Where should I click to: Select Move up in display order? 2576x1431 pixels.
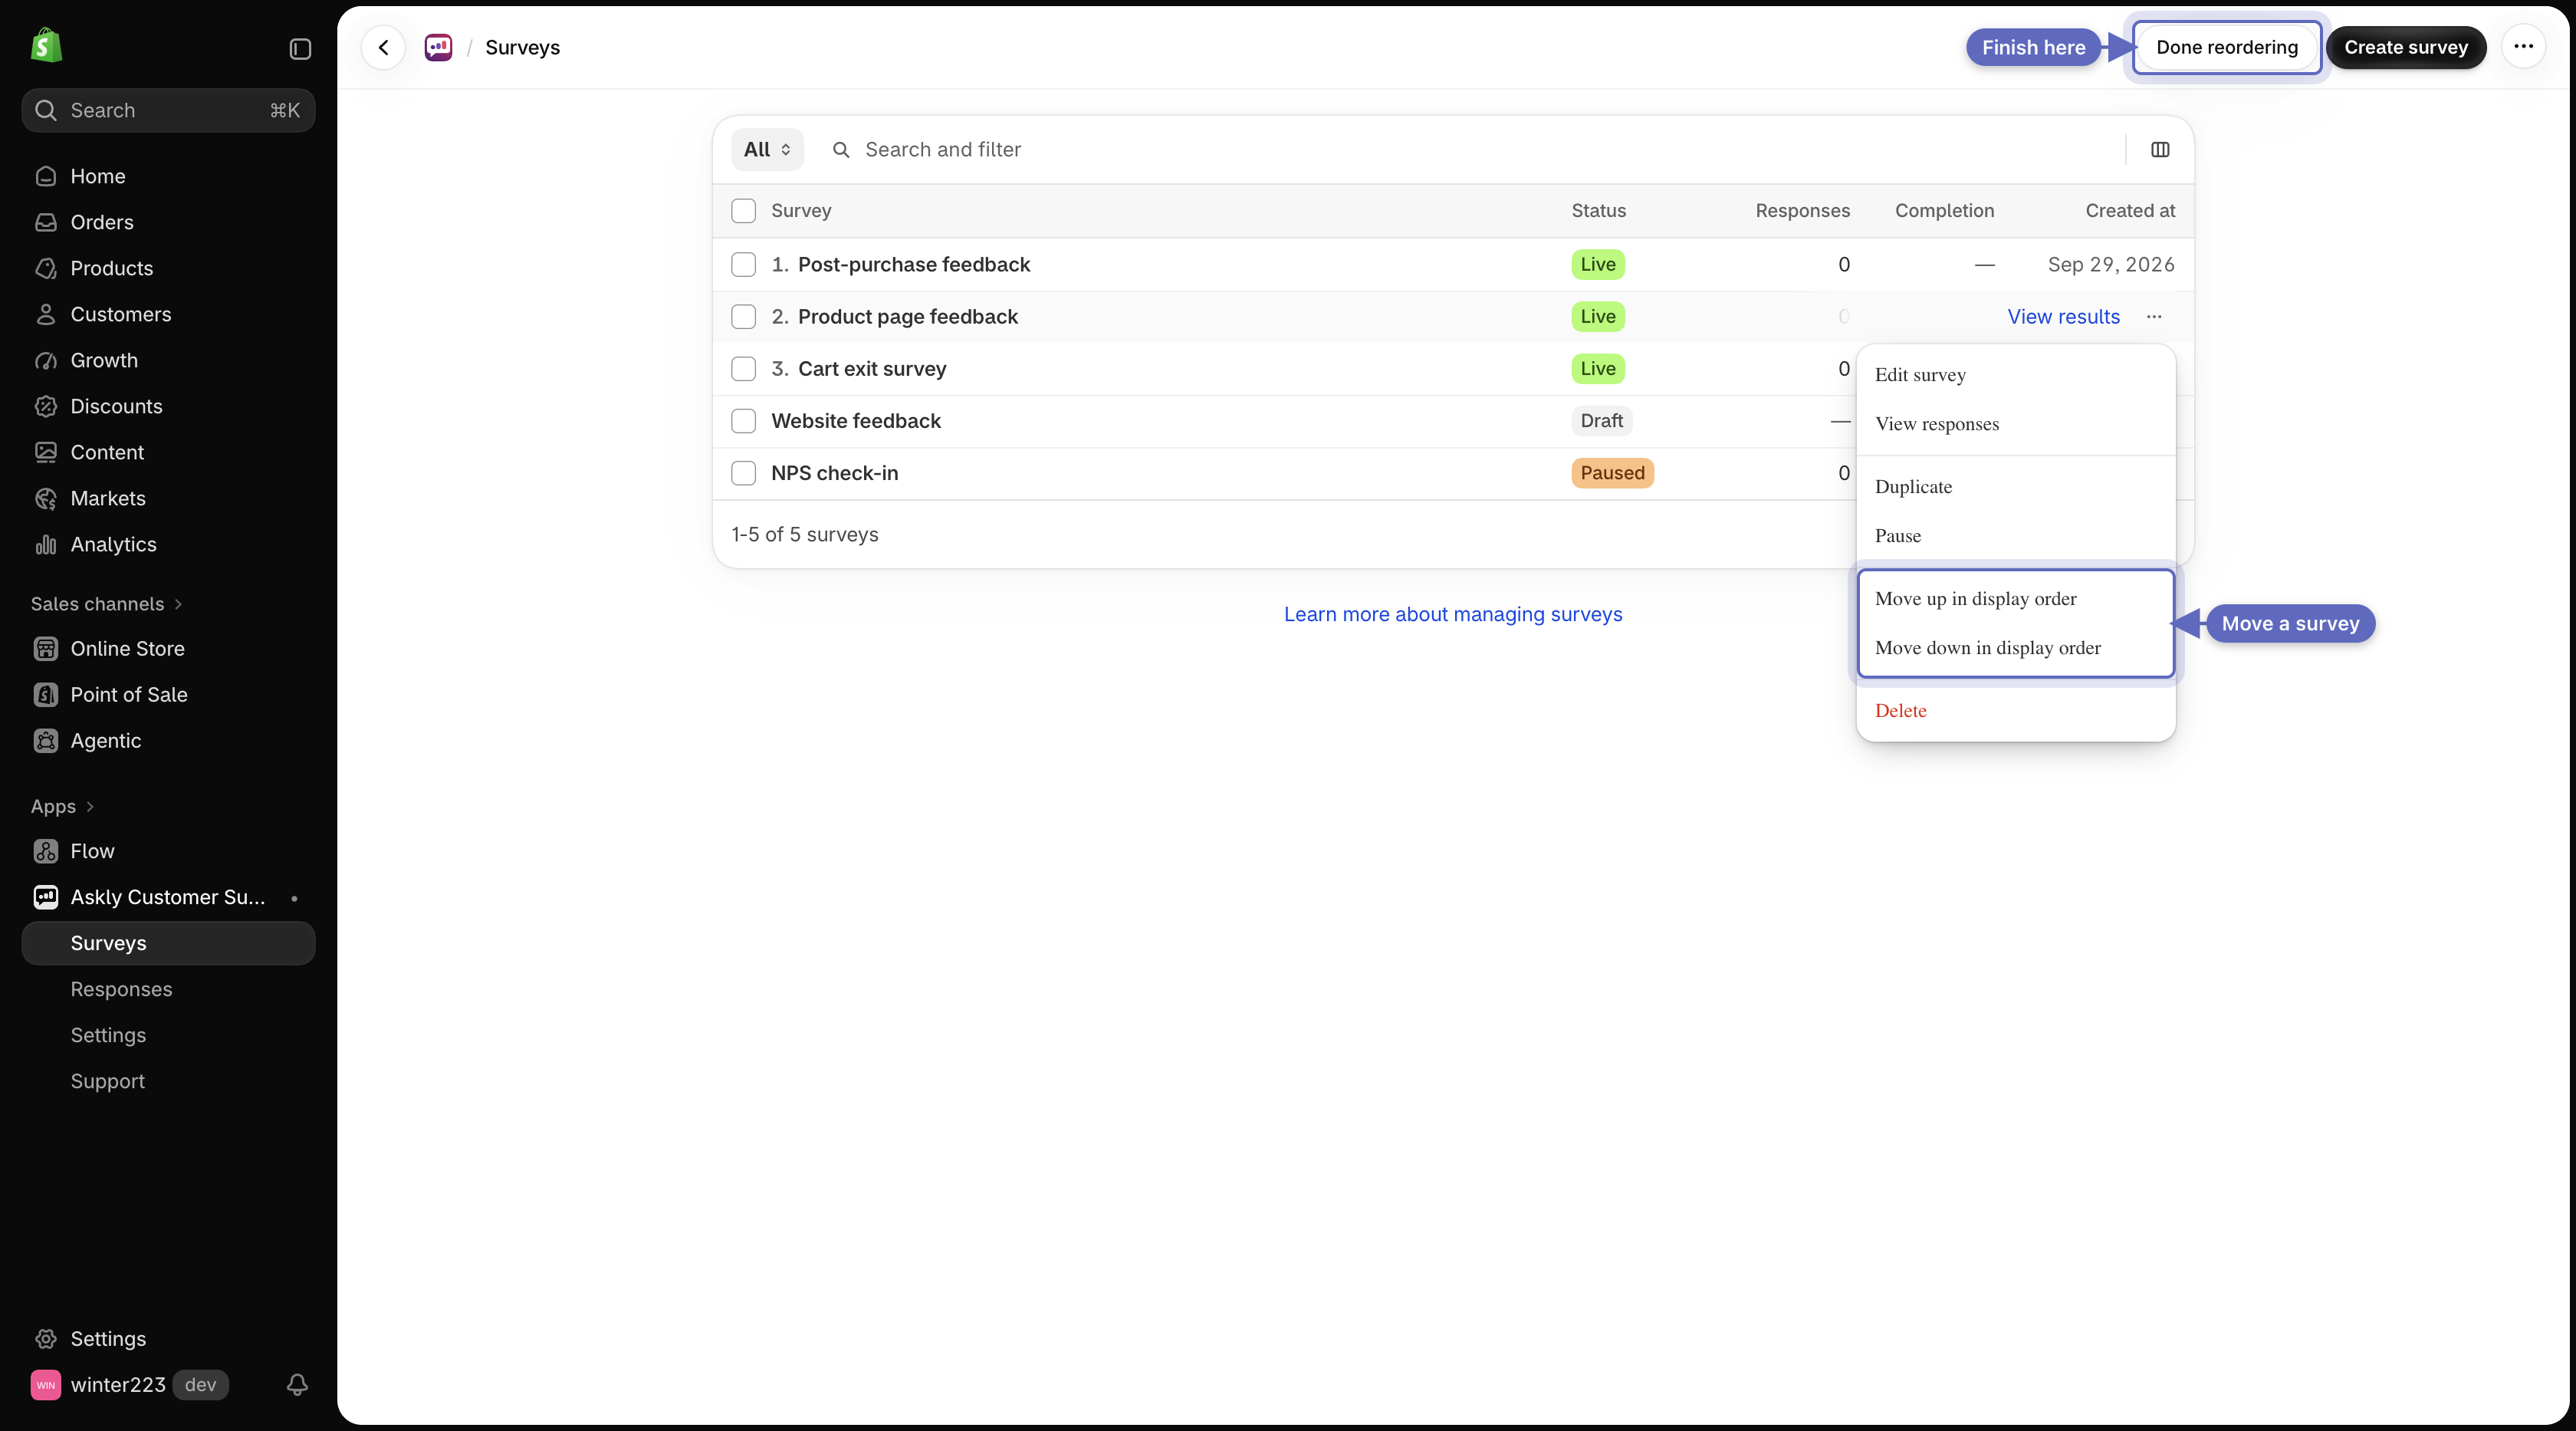(x=2015, y=598)
